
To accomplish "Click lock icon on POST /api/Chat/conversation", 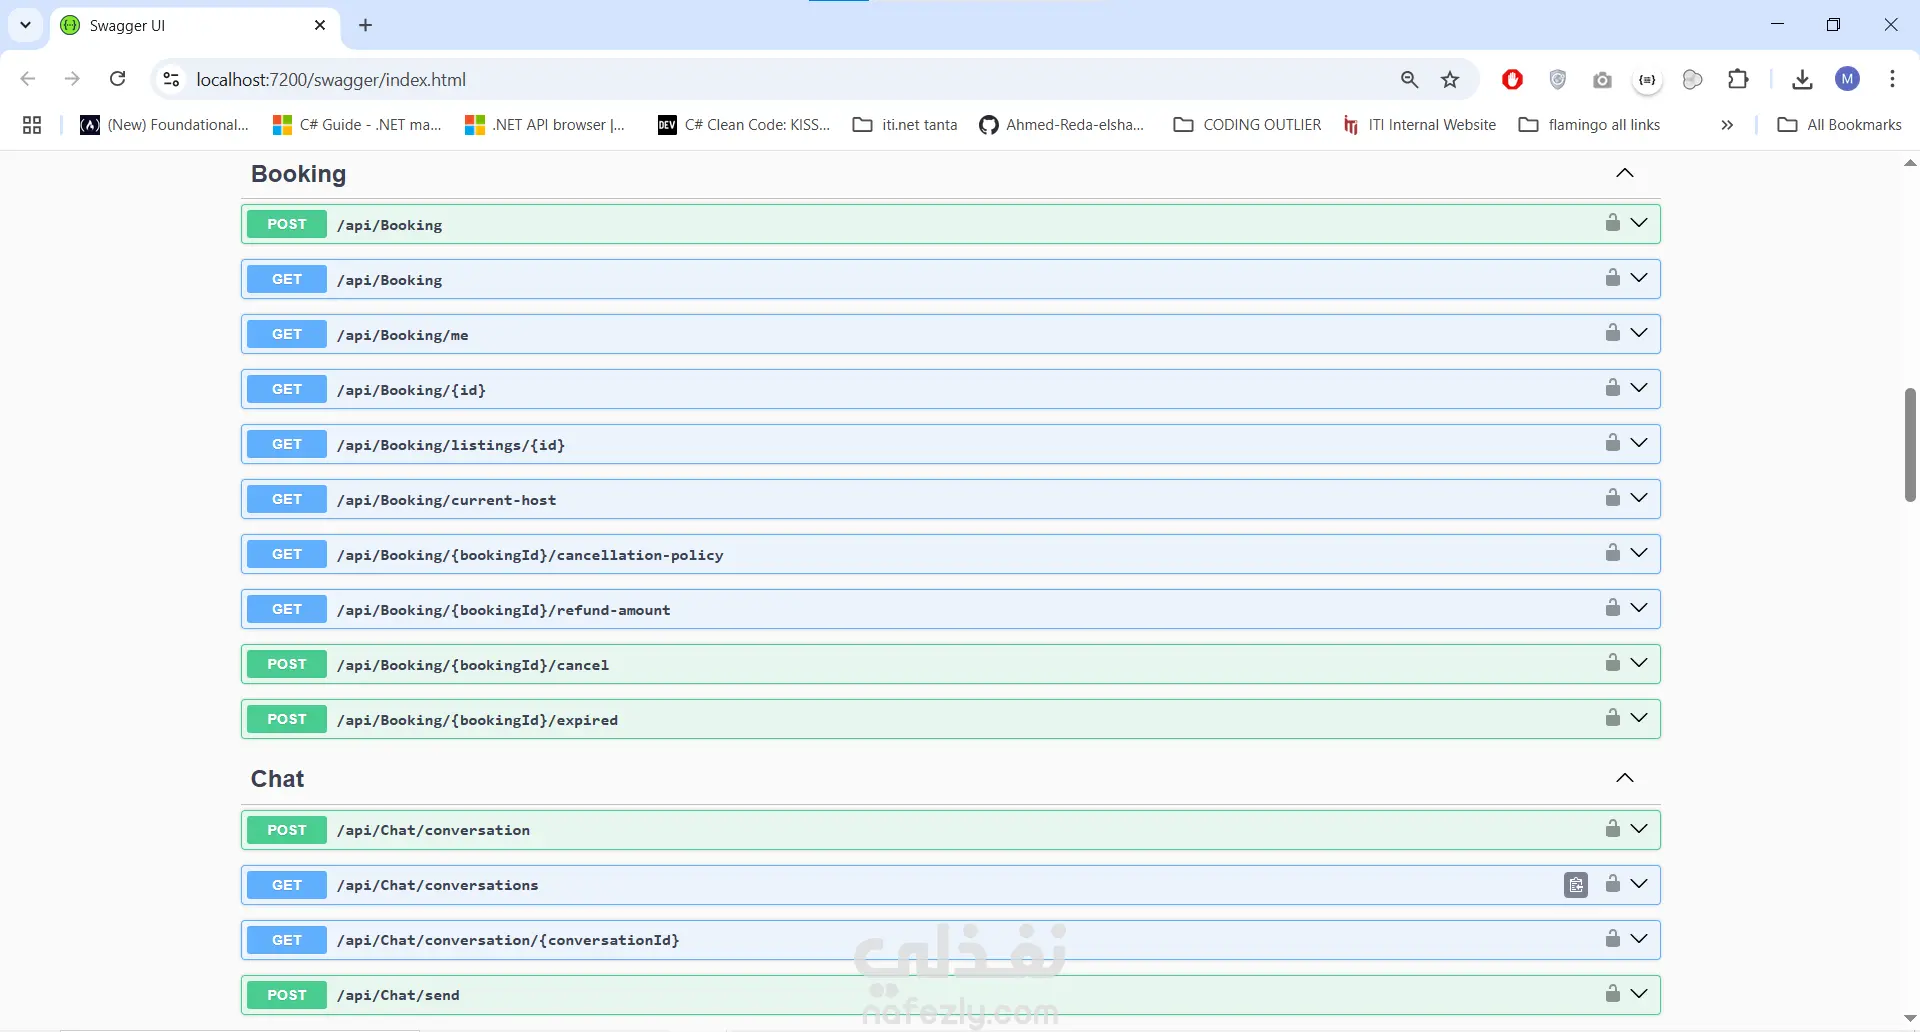I will tap(1612, 829).
